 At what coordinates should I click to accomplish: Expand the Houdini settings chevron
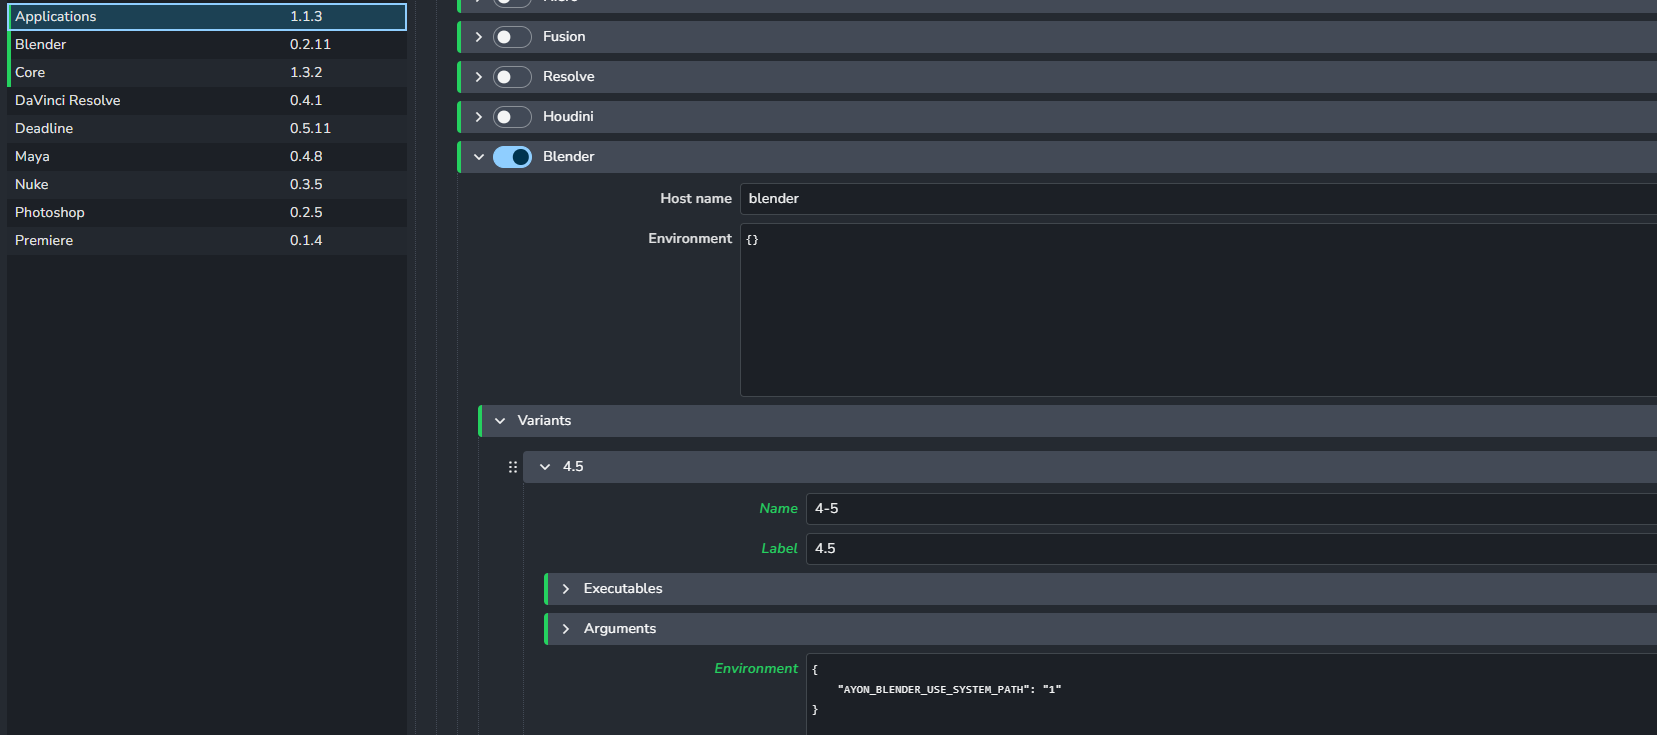tap(479, 117)
